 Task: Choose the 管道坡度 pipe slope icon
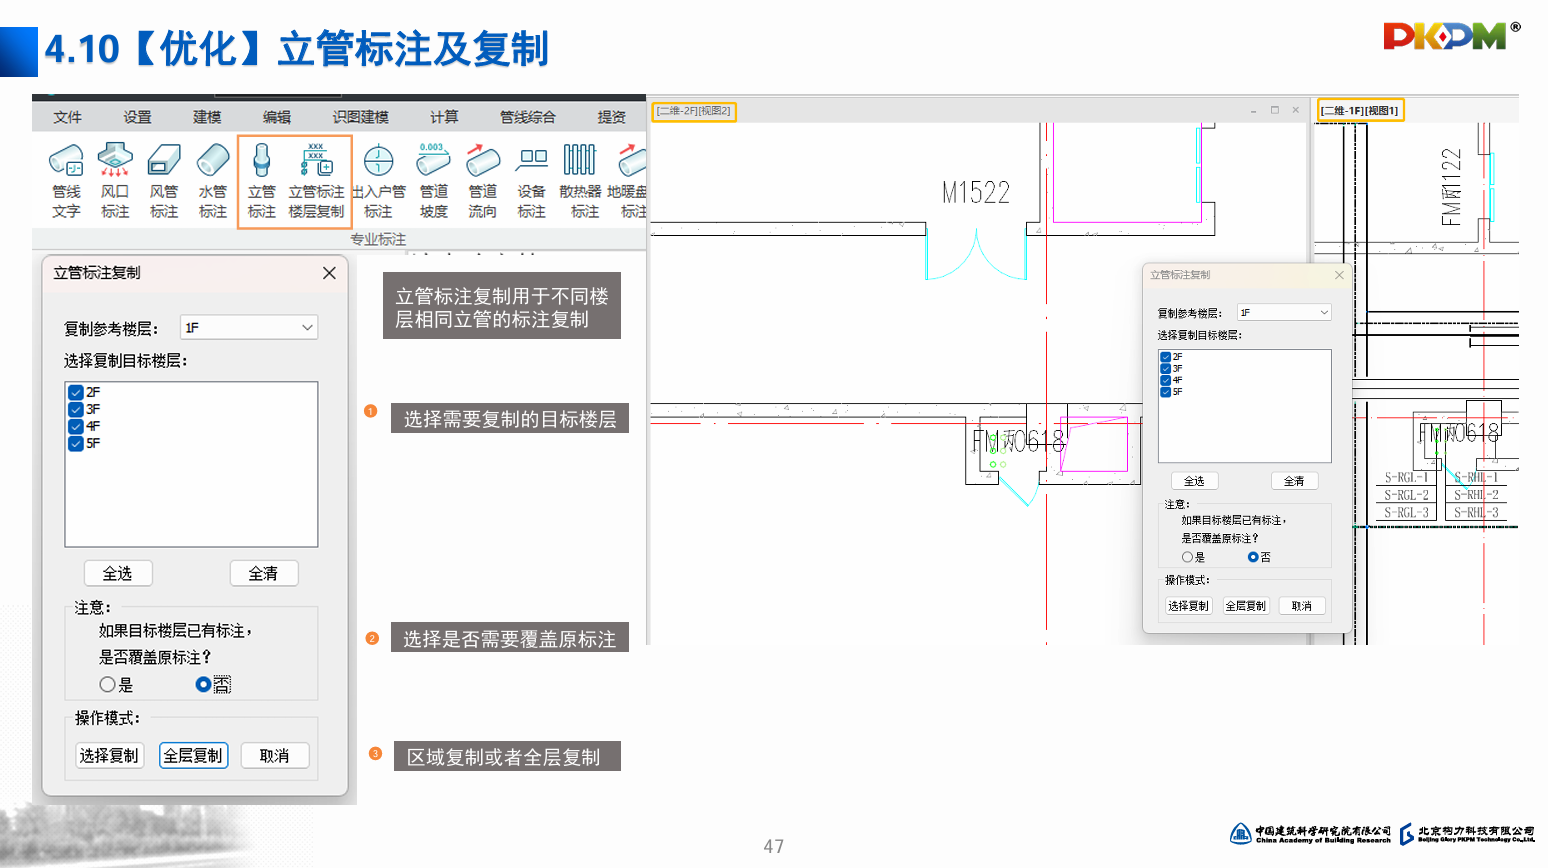click(433, 180)
